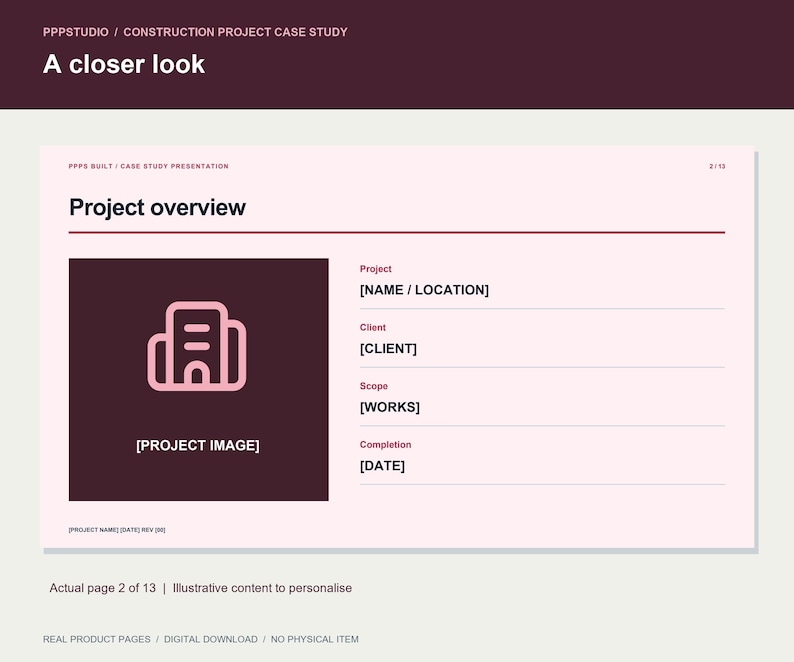794x662 pixels.
Task: Click the 'A closer look' heading
Action: [x=124, y=64]
